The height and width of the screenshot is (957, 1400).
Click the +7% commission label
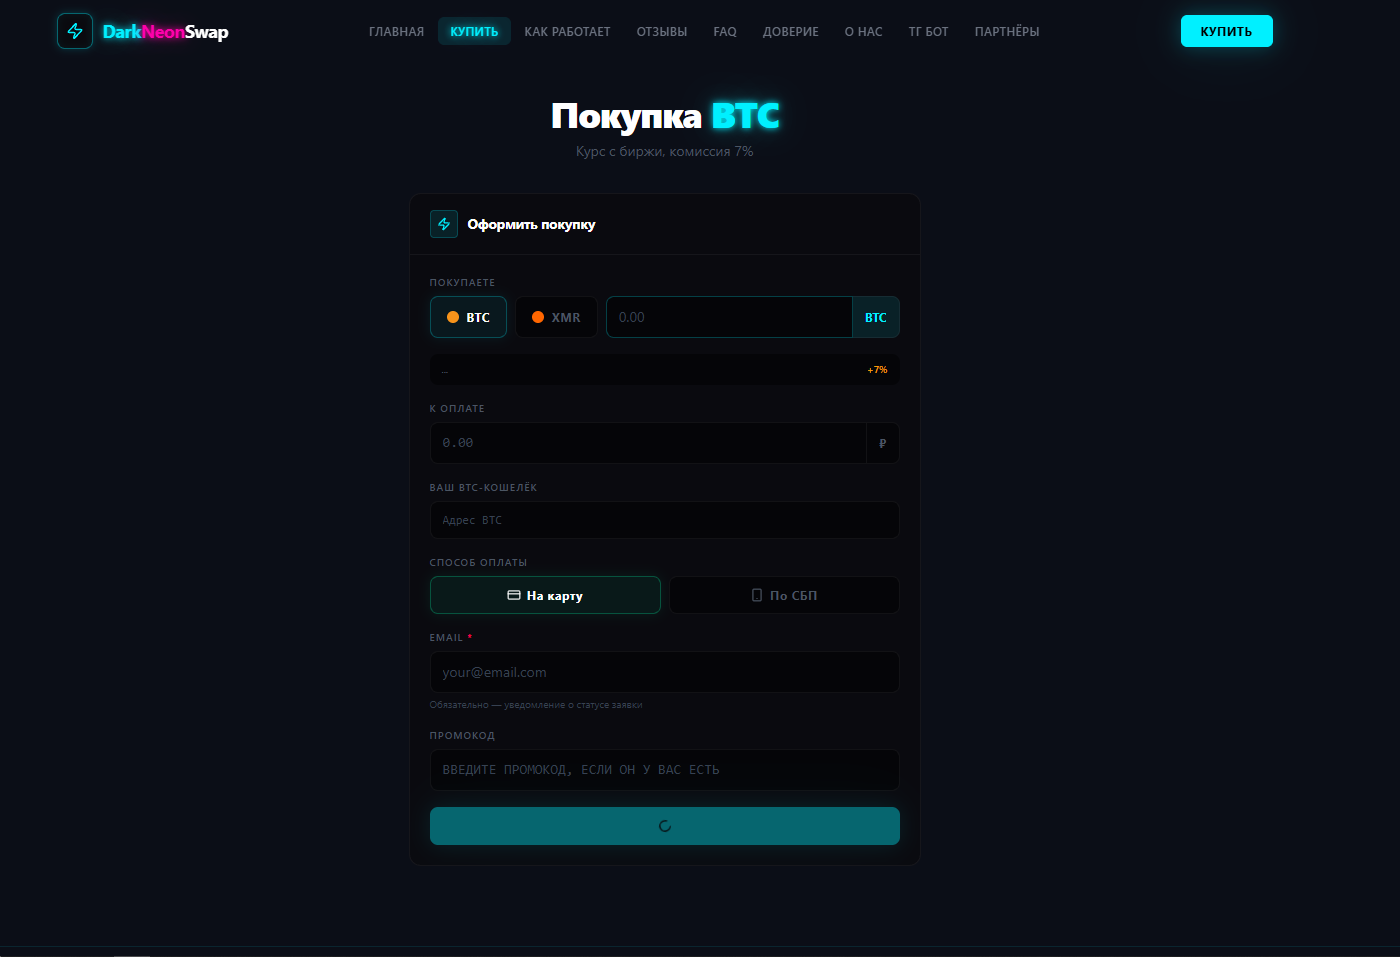click(877, 370)
